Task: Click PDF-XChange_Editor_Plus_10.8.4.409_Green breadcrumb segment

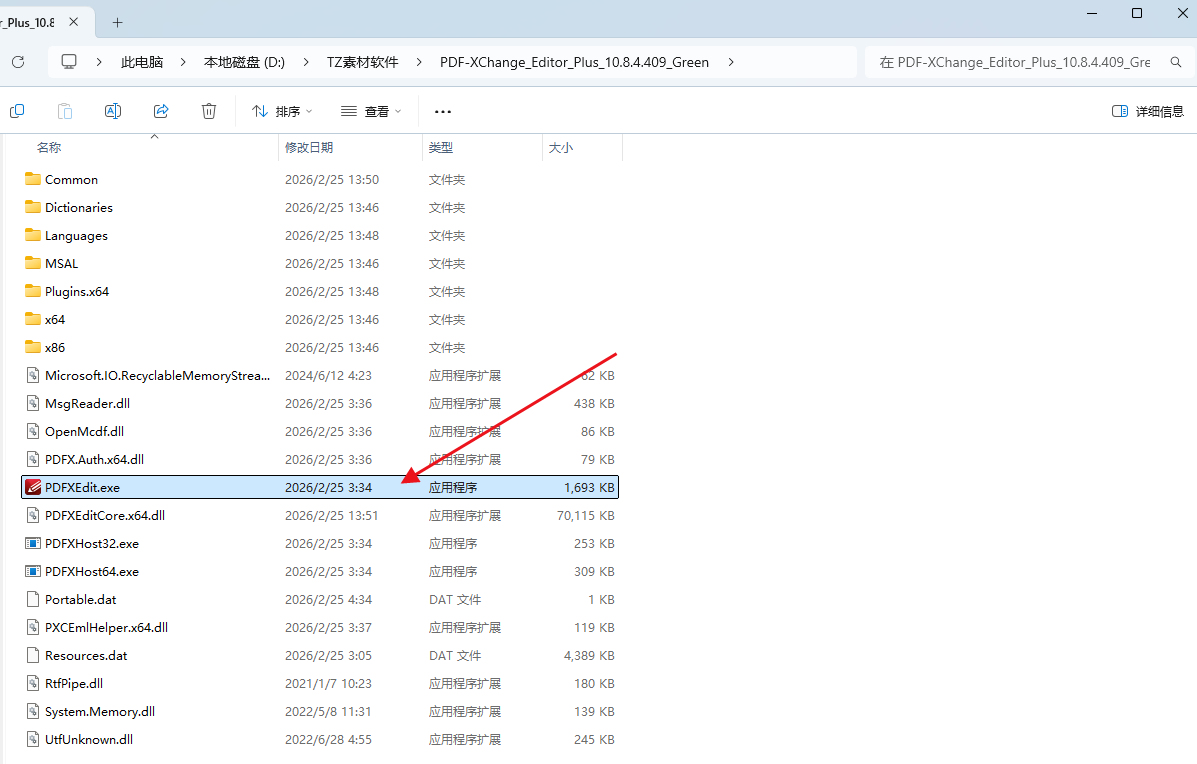Action: point(574,62)
